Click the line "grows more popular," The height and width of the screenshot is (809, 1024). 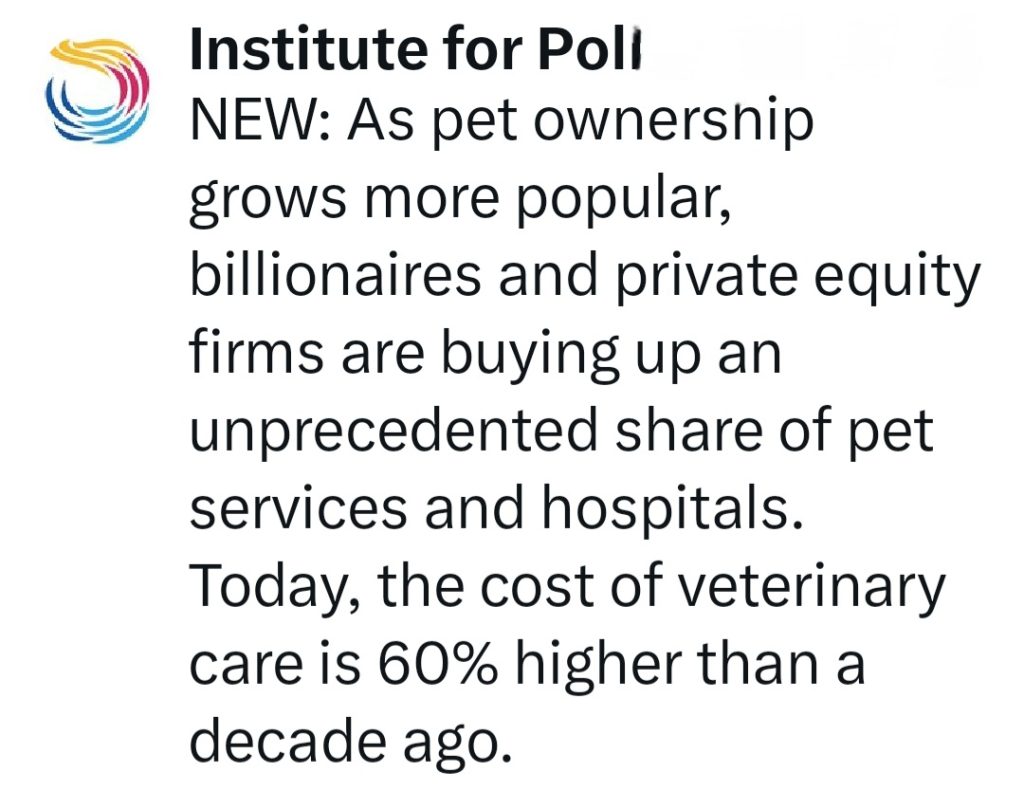(453, 201)
